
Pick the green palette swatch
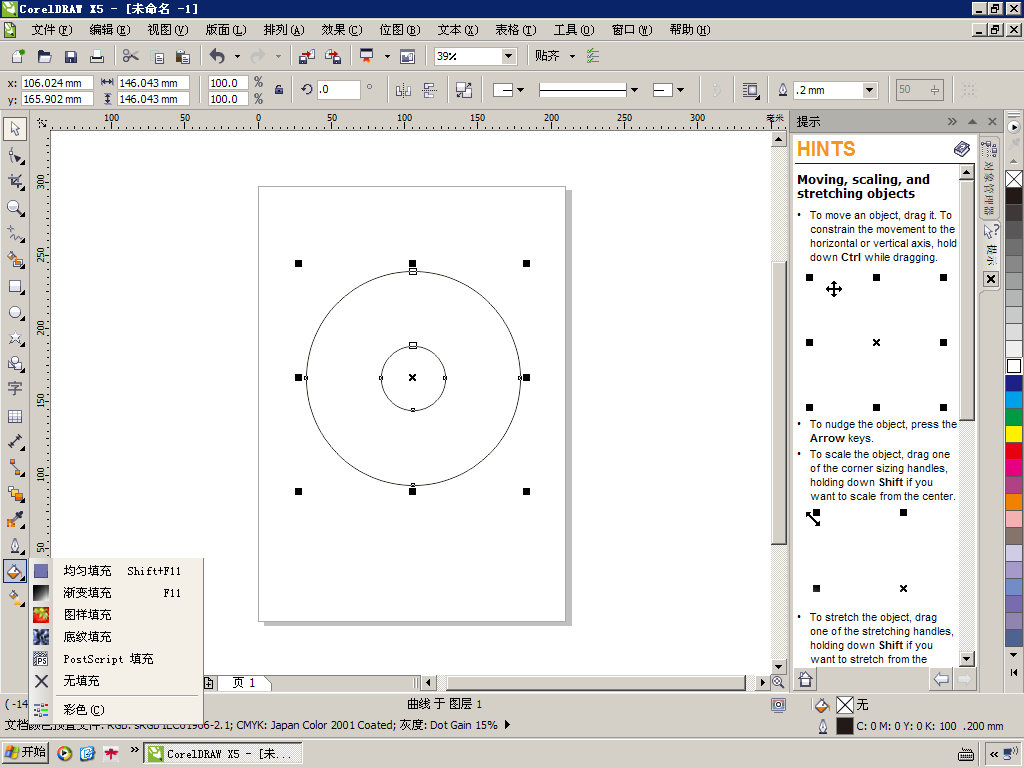[1014, 417]
